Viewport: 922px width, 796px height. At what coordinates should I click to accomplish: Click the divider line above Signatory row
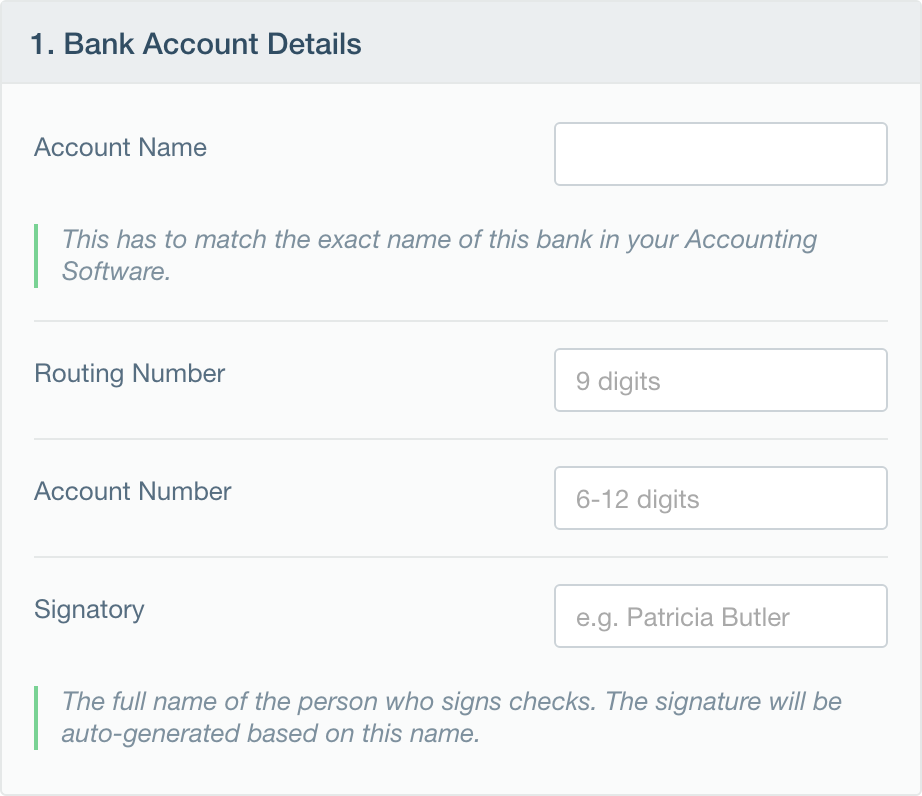pos(460,557)
